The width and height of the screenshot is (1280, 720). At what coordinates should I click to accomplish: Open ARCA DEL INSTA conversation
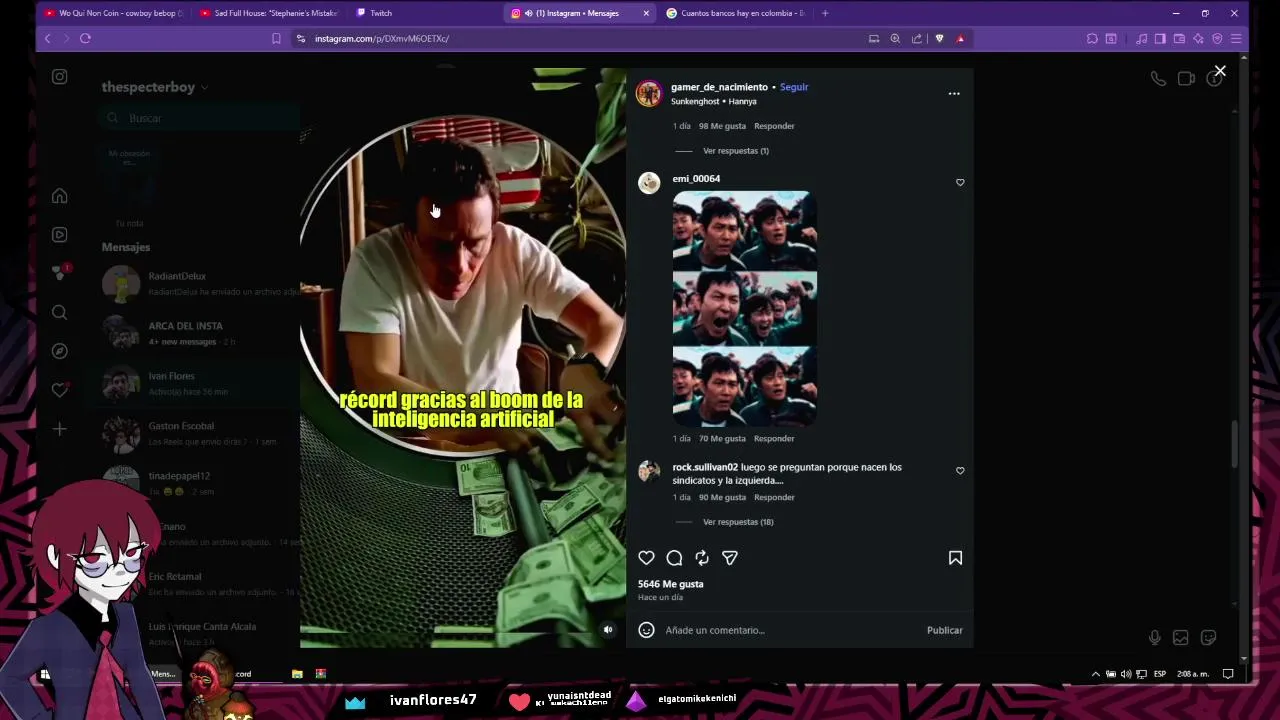[x=200, y=333]
